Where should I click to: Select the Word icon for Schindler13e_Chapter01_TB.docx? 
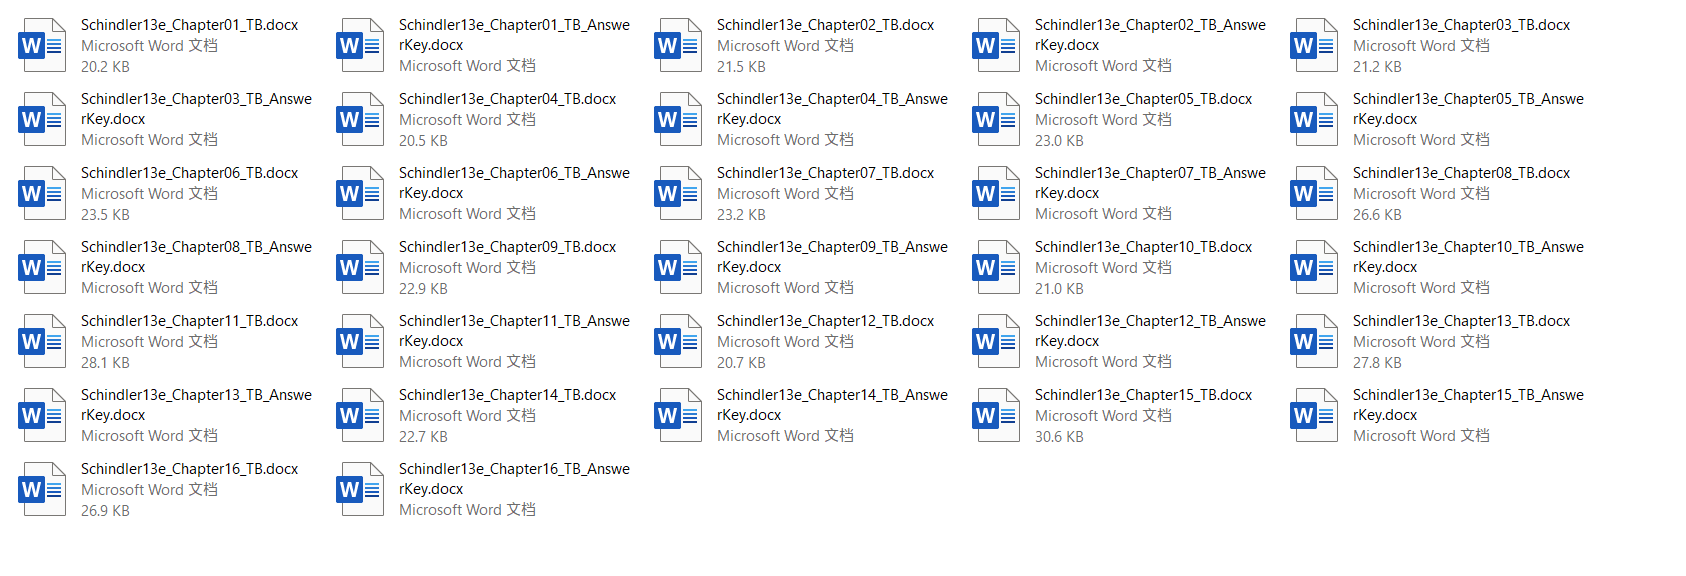(42, 45)
